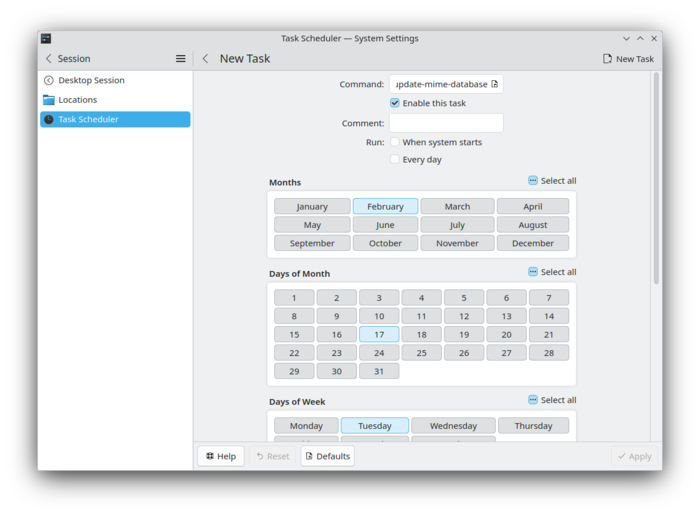Click the Select all icon for Months
This screenshot has width=700, height=515.
click(x=533, y=180)
